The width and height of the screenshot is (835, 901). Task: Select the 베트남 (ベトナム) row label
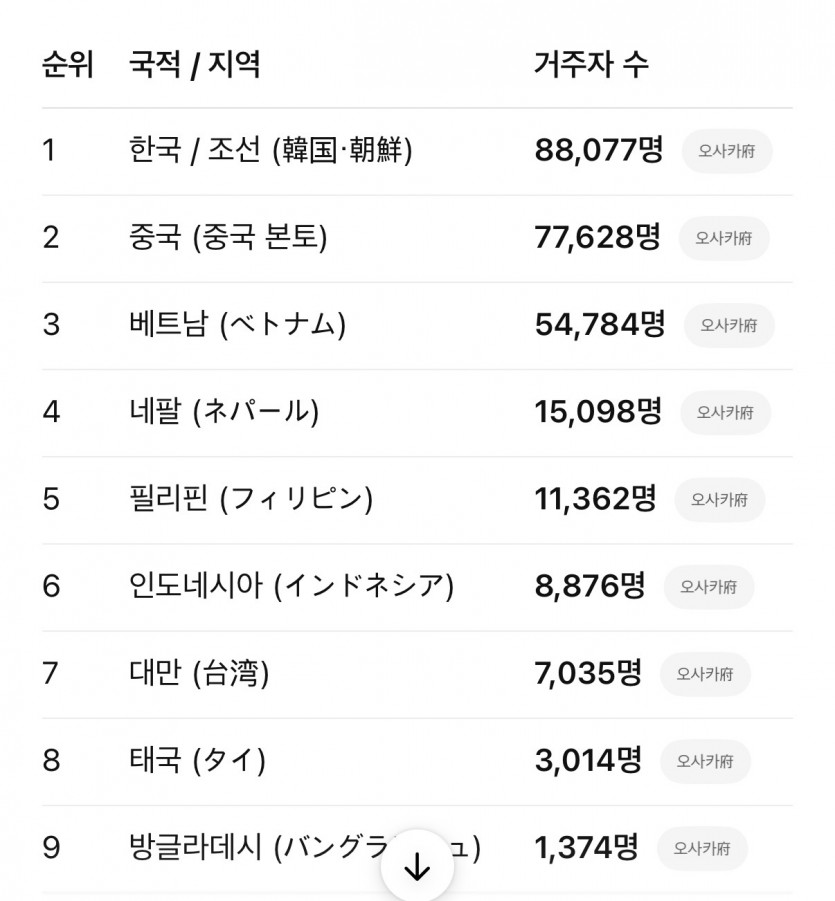(237, 325)
